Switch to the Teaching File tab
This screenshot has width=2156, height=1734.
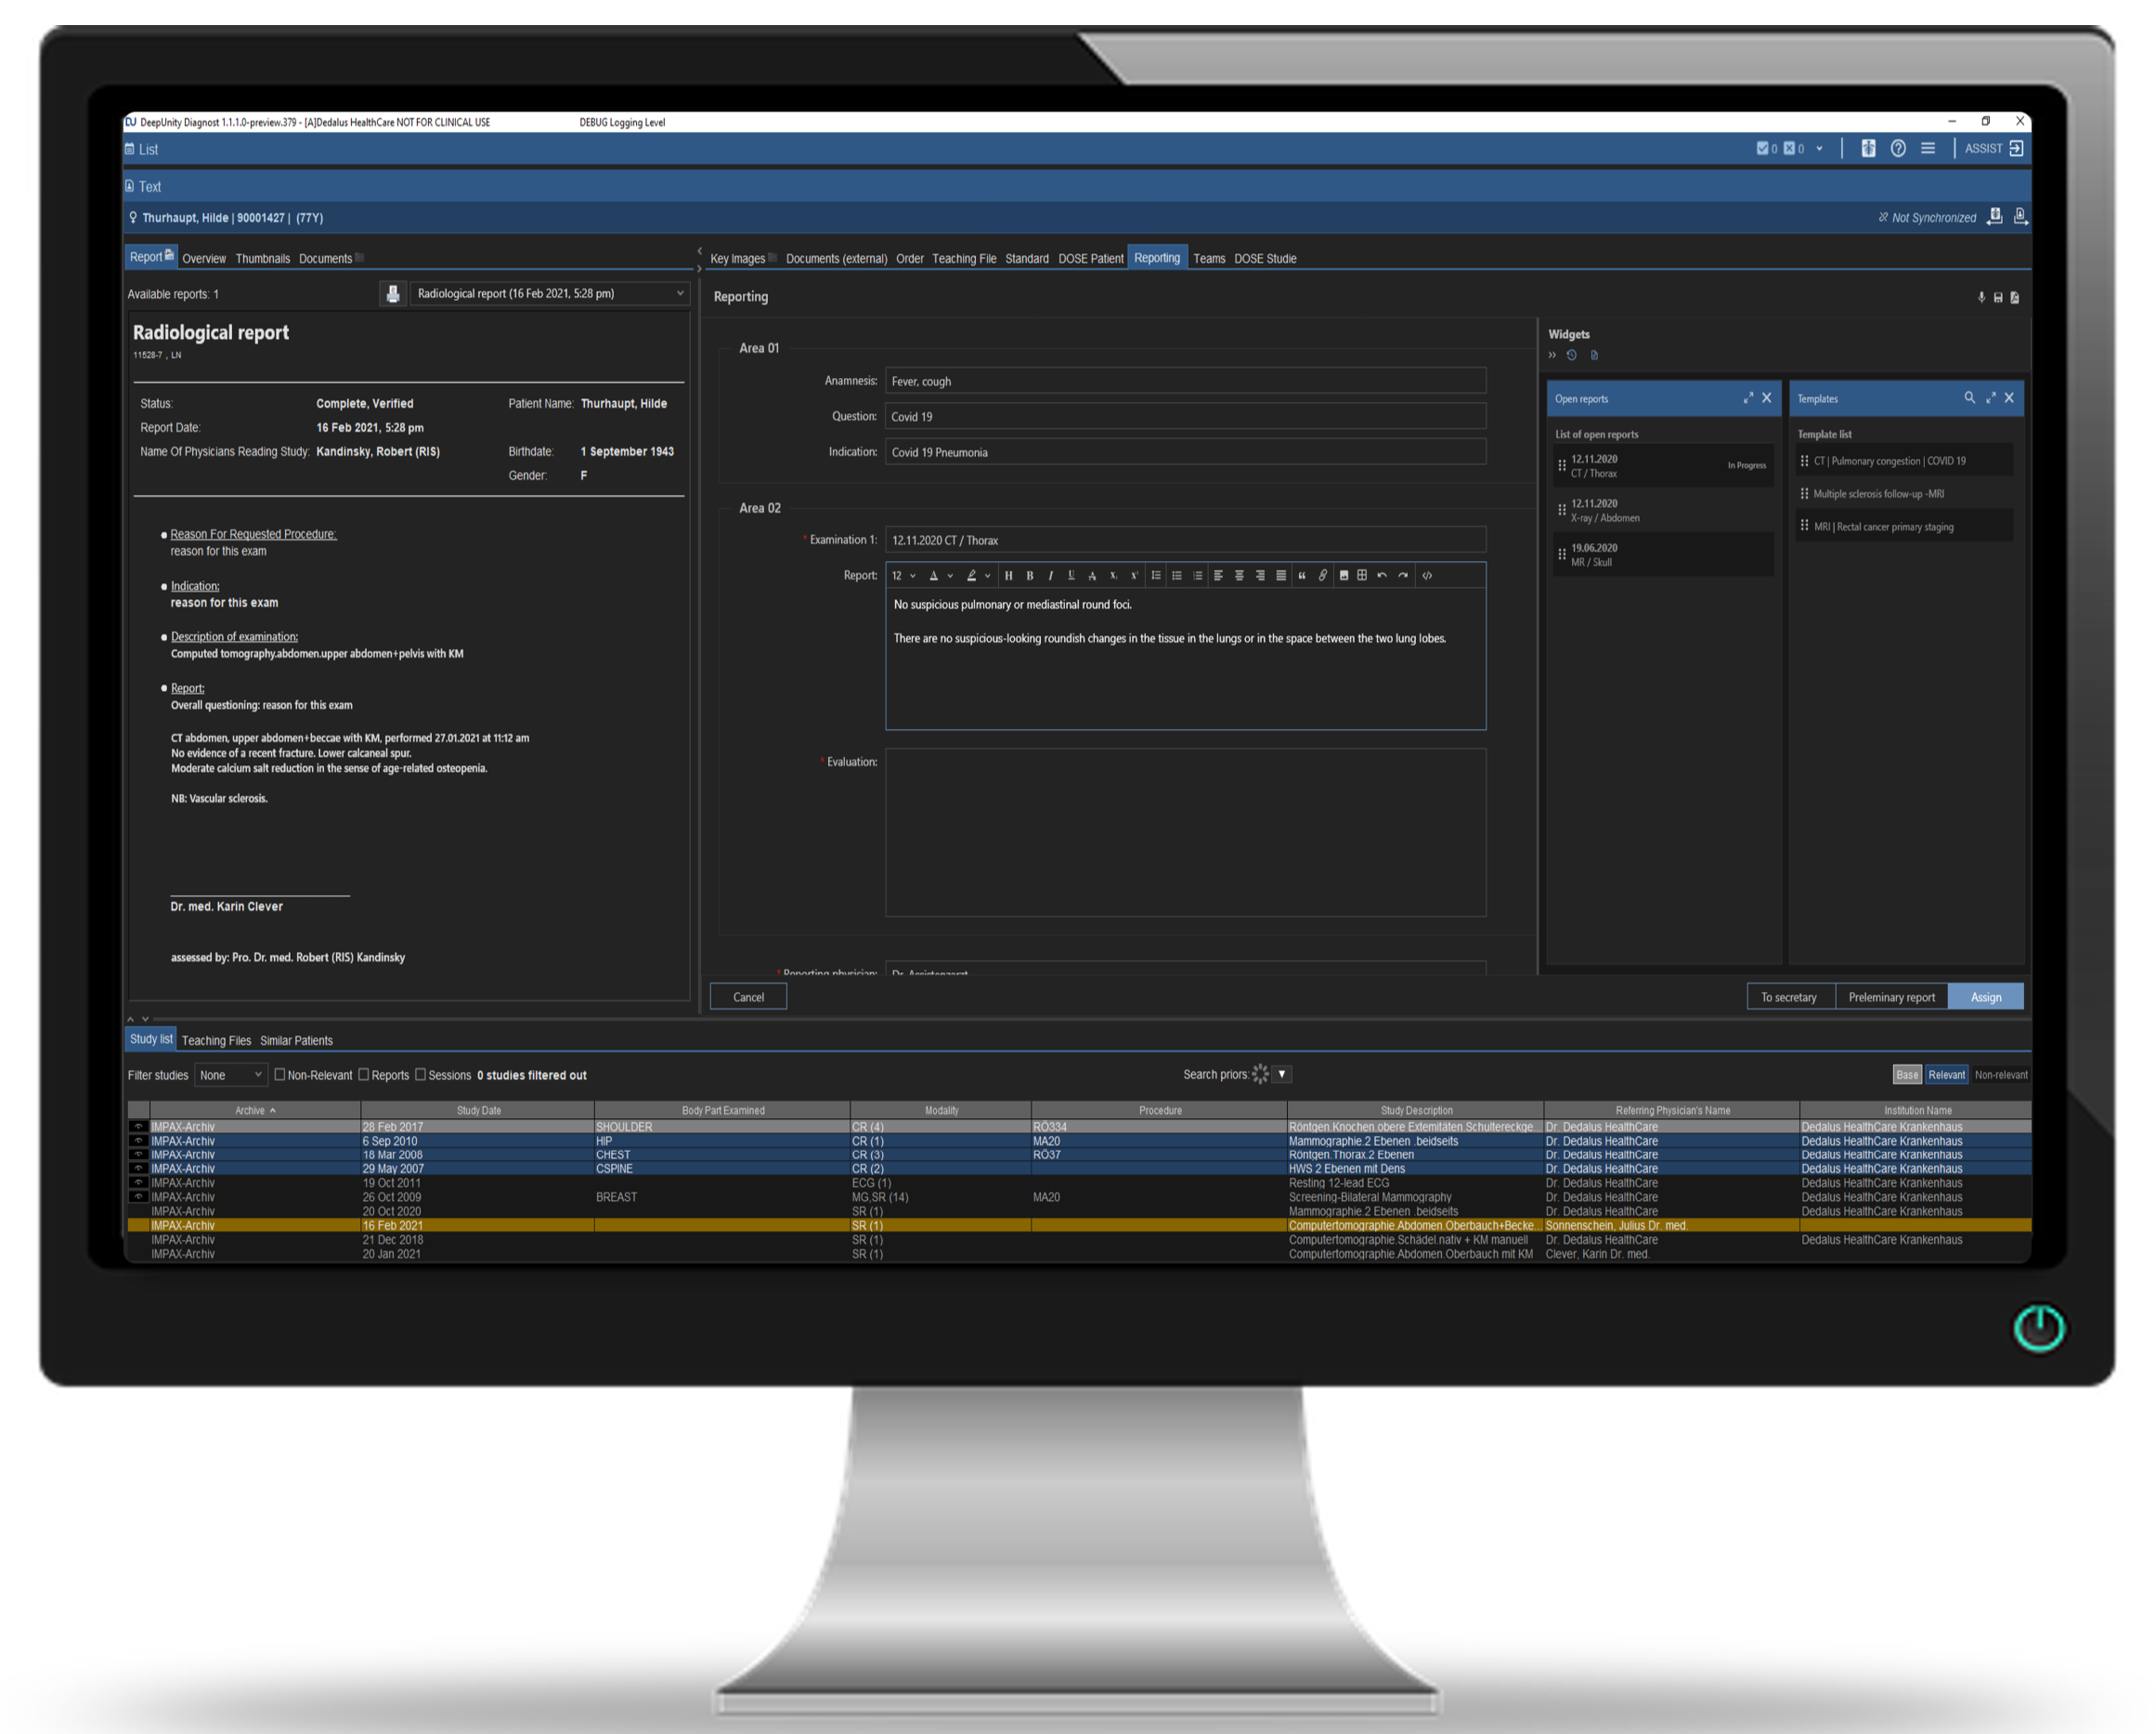pos(963,258)
